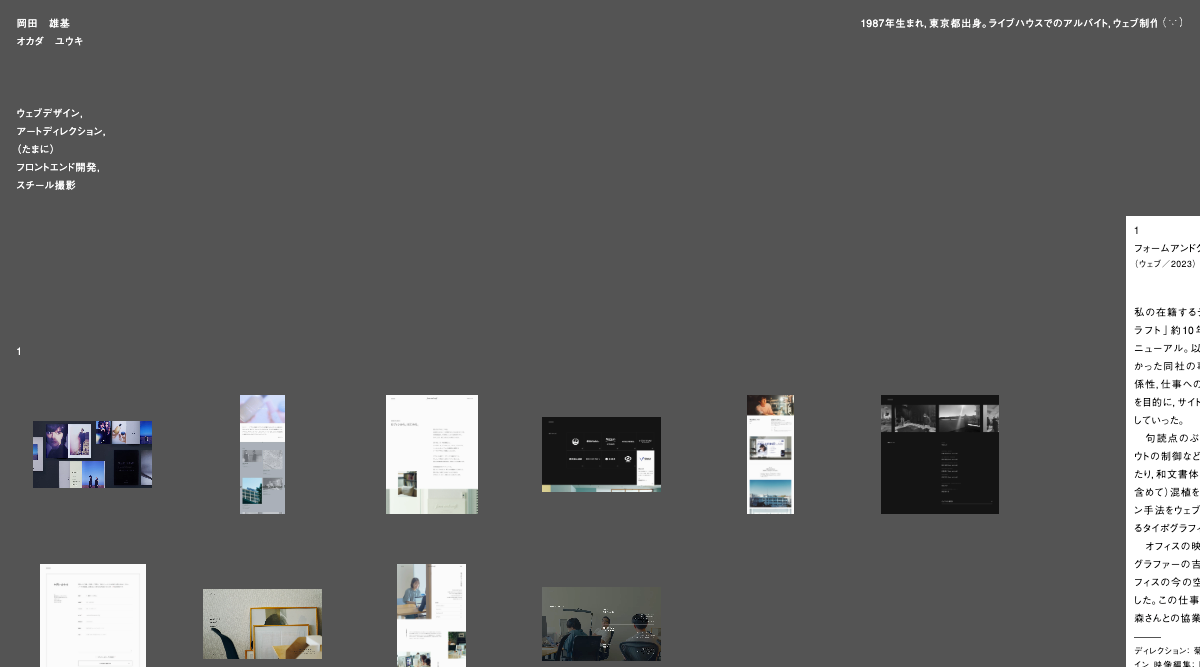
Task: Click the bio text starting 1987年生まれ
Action: [x=1009, y=23]
